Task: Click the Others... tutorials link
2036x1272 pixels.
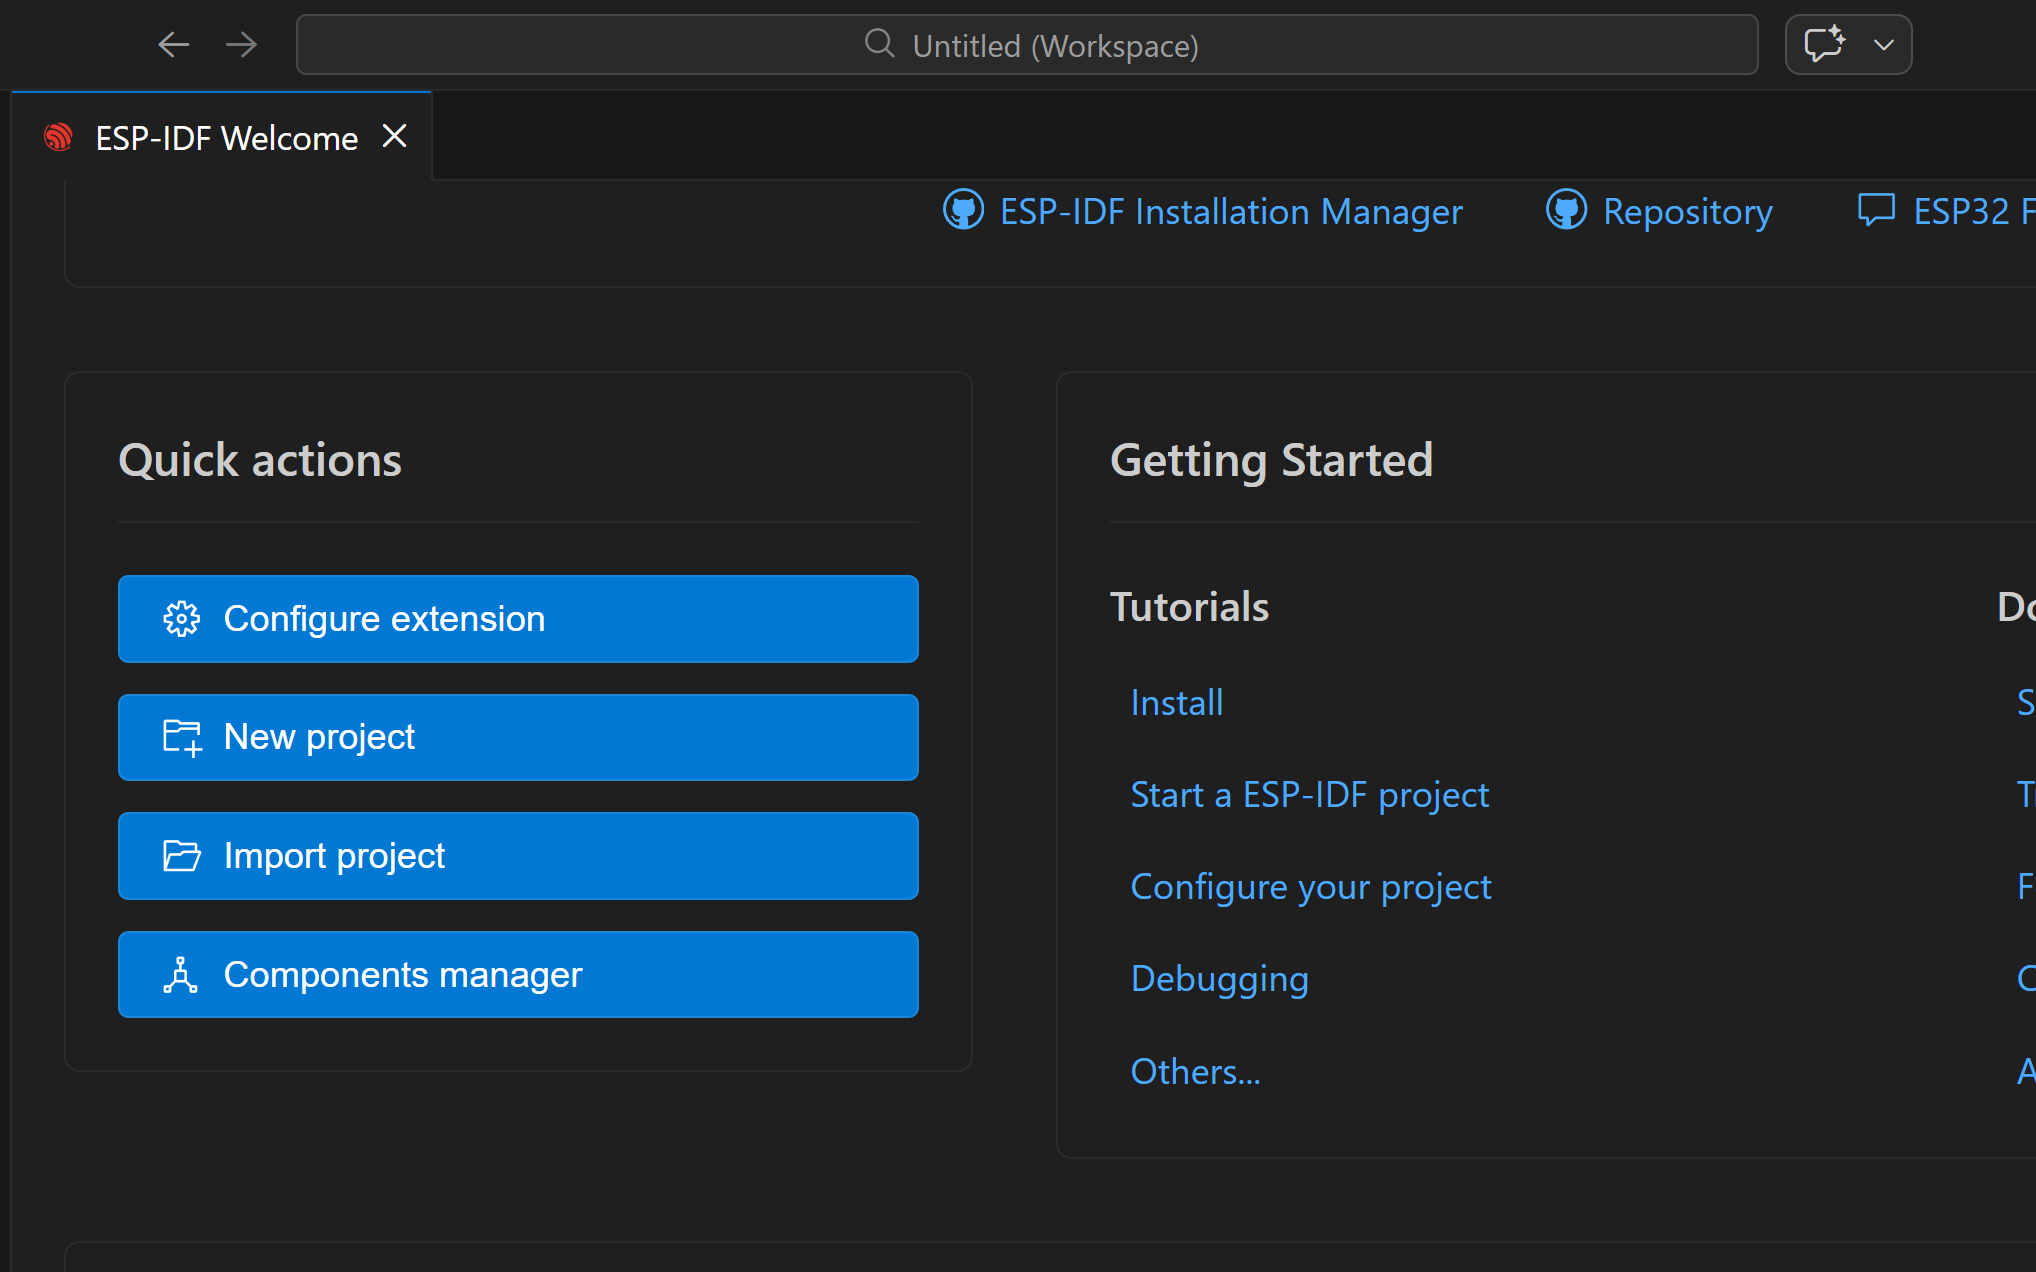Action: pyautogui.click(x=1195, y=1072)
